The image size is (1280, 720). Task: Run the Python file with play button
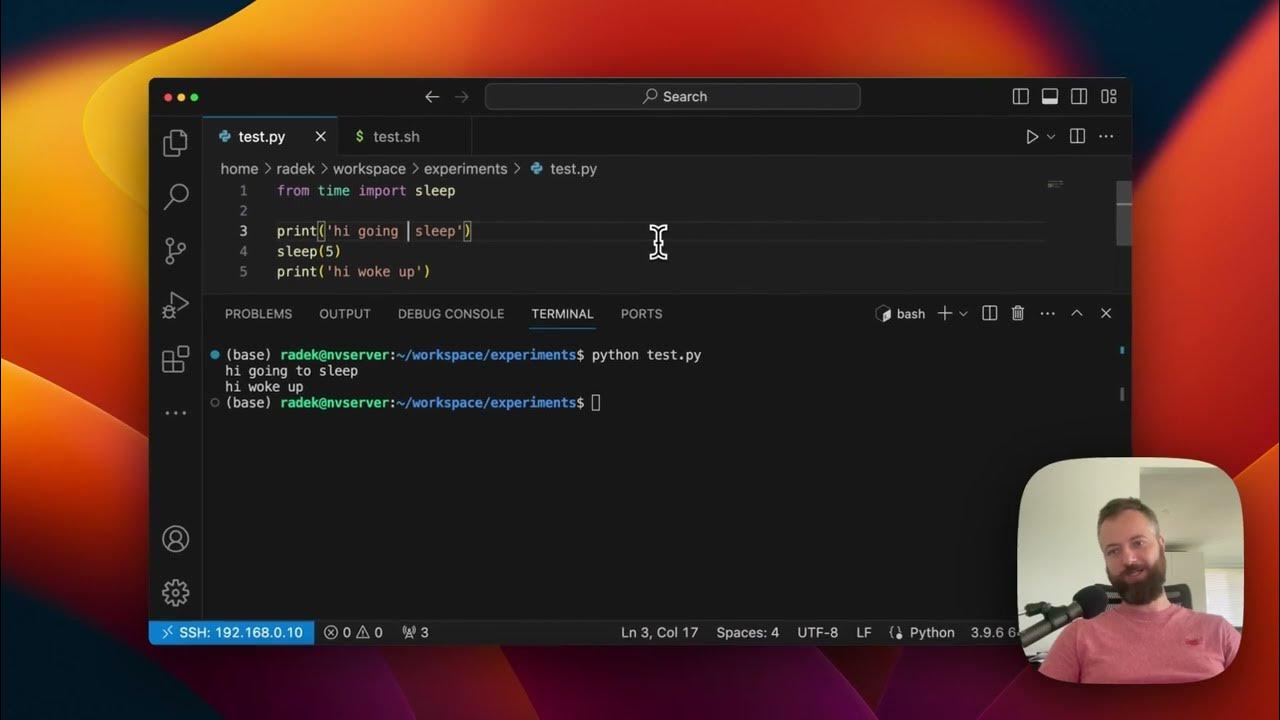pos(1032,137)
